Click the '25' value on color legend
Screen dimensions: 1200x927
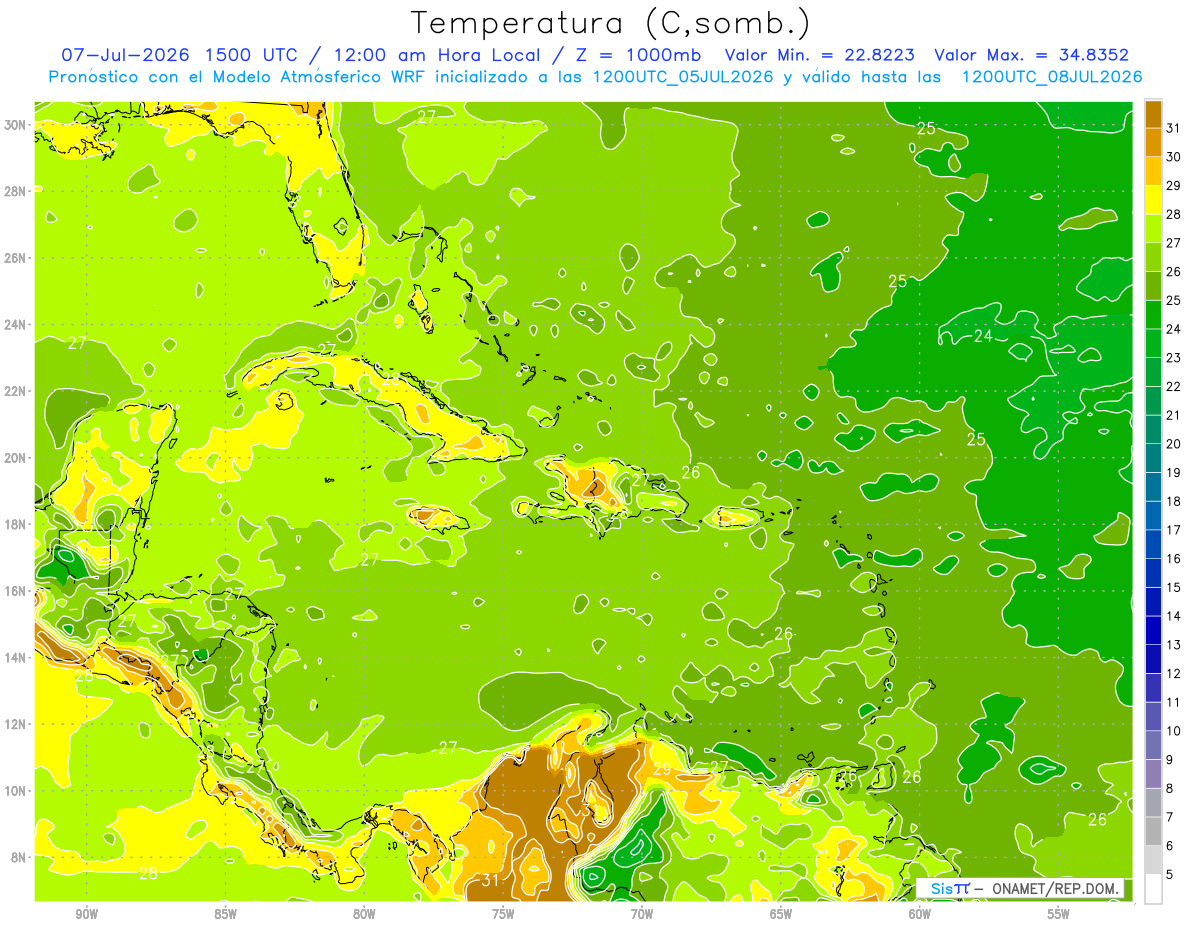pyautogui.click(x=1174, y=300)
